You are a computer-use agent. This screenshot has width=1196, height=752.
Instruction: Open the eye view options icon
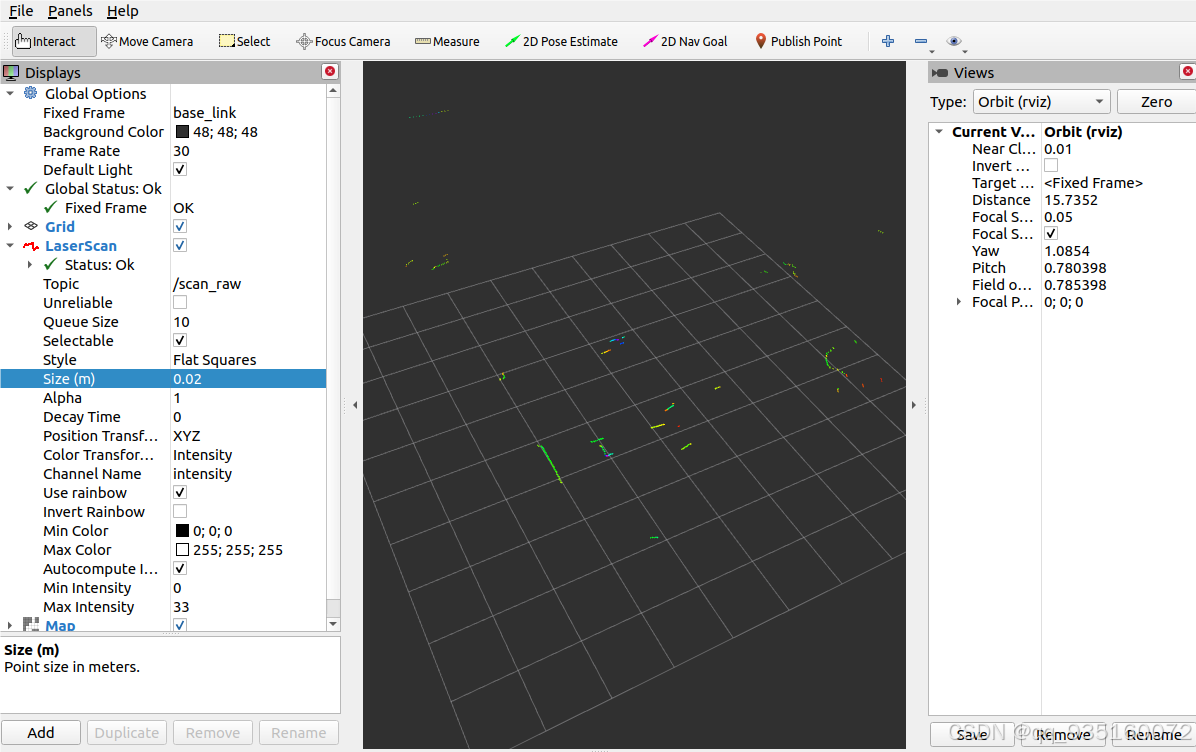[954, 41]
